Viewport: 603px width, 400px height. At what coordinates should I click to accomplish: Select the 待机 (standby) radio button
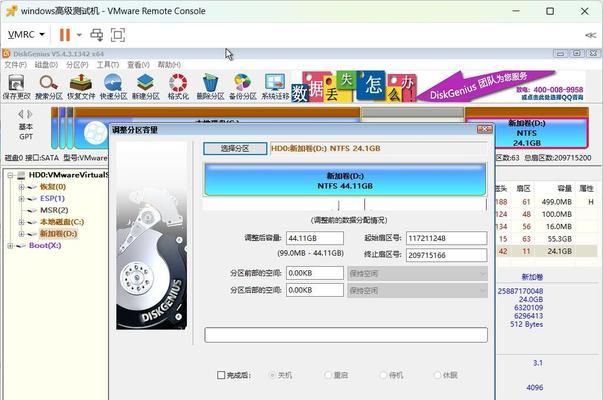click(383, 375)
